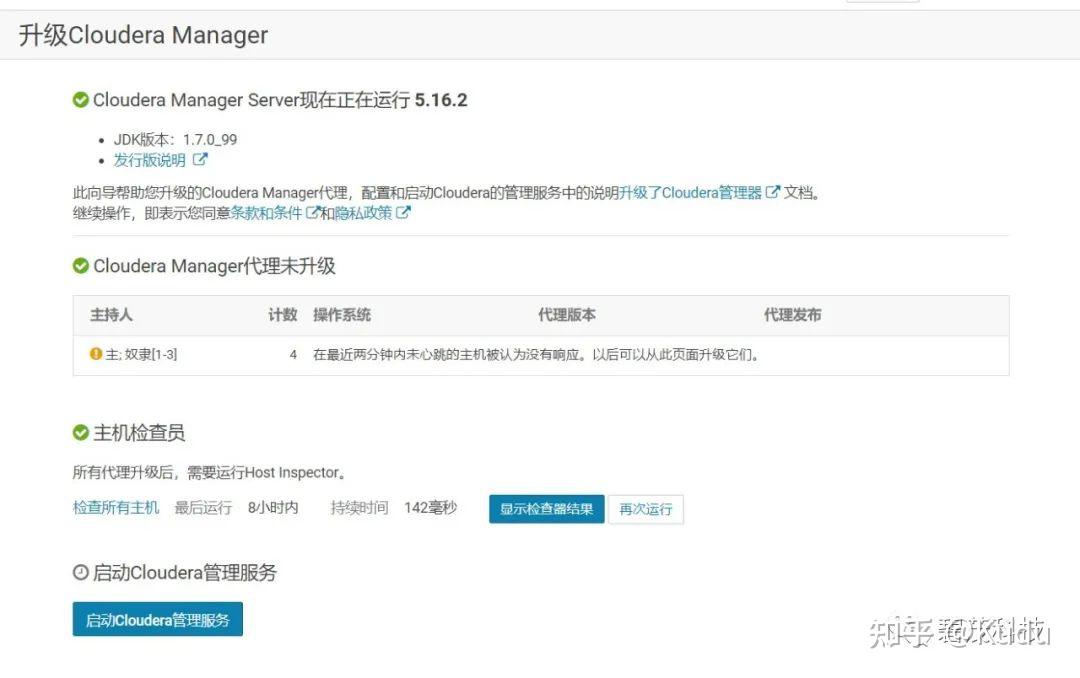Click the 启动Cloudera管理服务 blue button
Screen dimensions: 1080x678
(157, 619)
